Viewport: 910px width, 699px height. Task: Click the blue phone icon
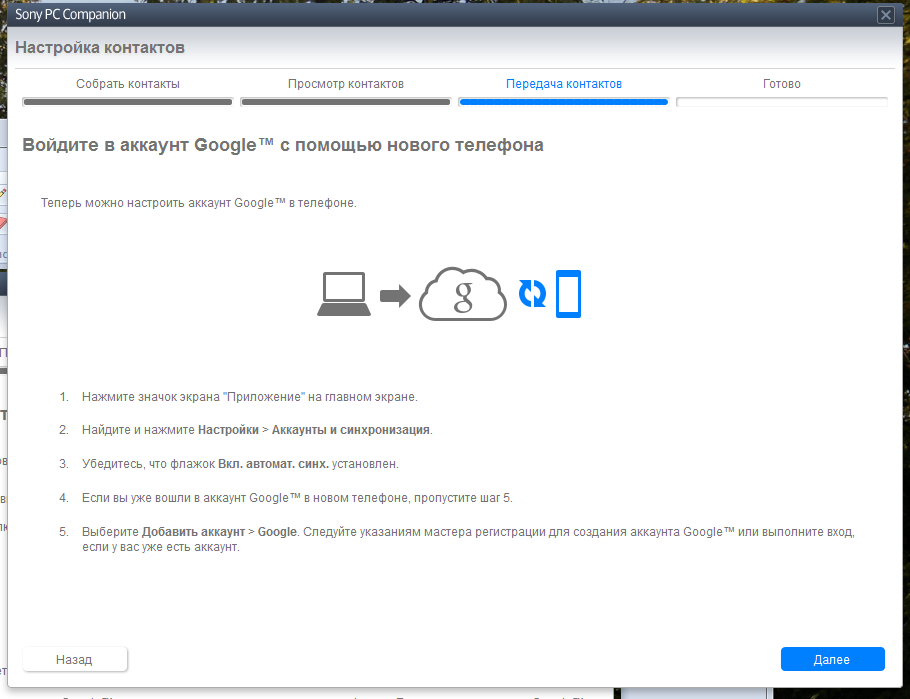pos(568,294)
